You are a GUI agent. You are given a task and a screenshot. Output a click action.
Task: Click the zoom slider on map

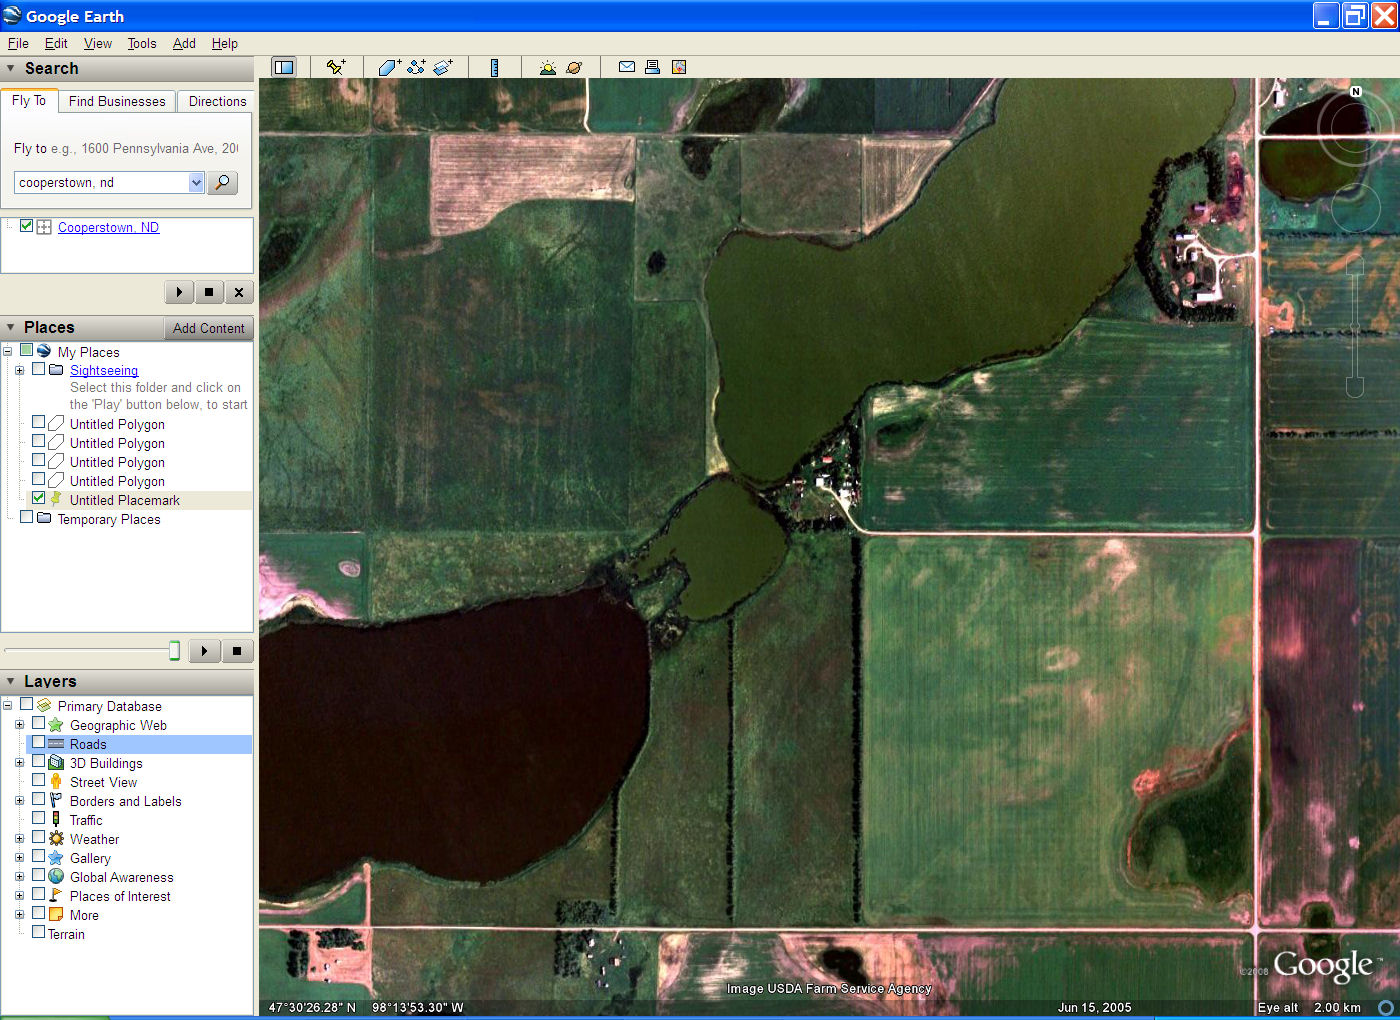point(1355,328)
